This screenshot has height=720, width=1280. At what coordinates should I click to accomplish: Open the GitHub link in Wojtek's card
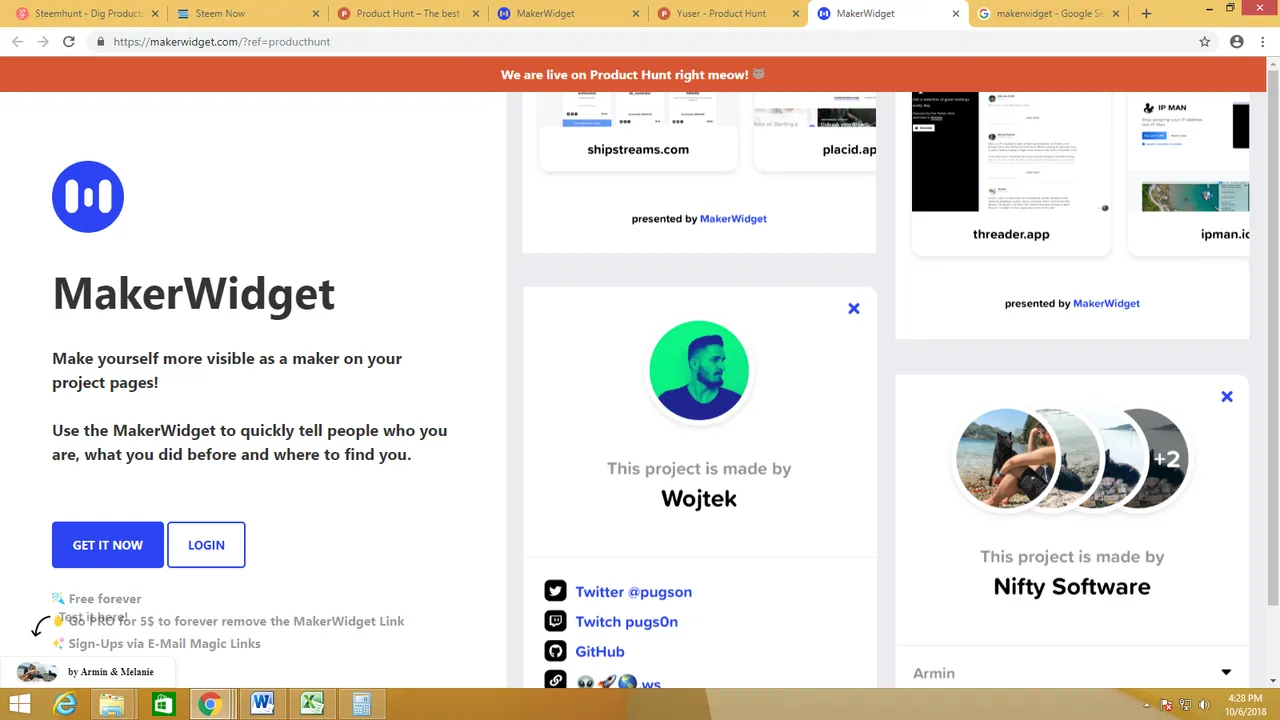(599, 652)
